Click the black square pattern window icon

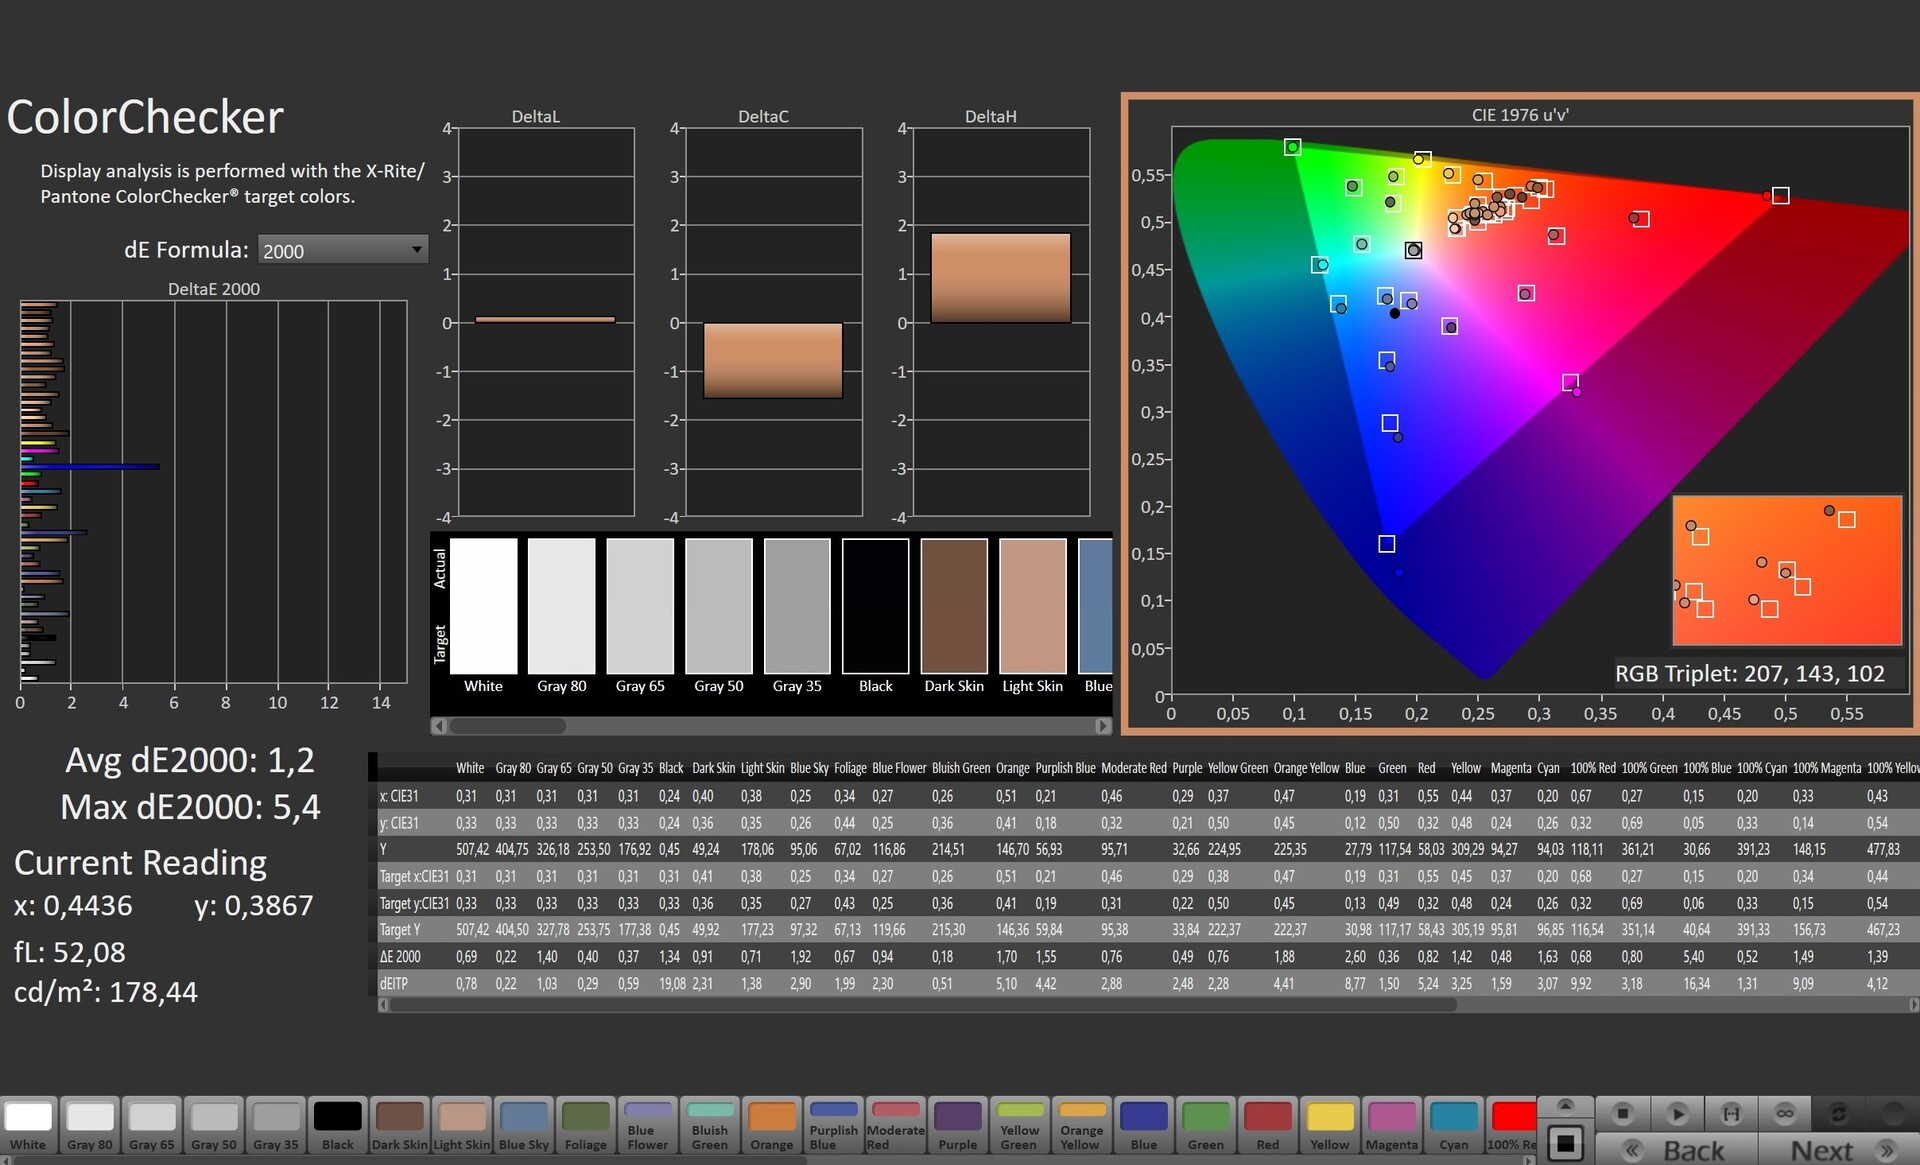tap(1566, 1142)
